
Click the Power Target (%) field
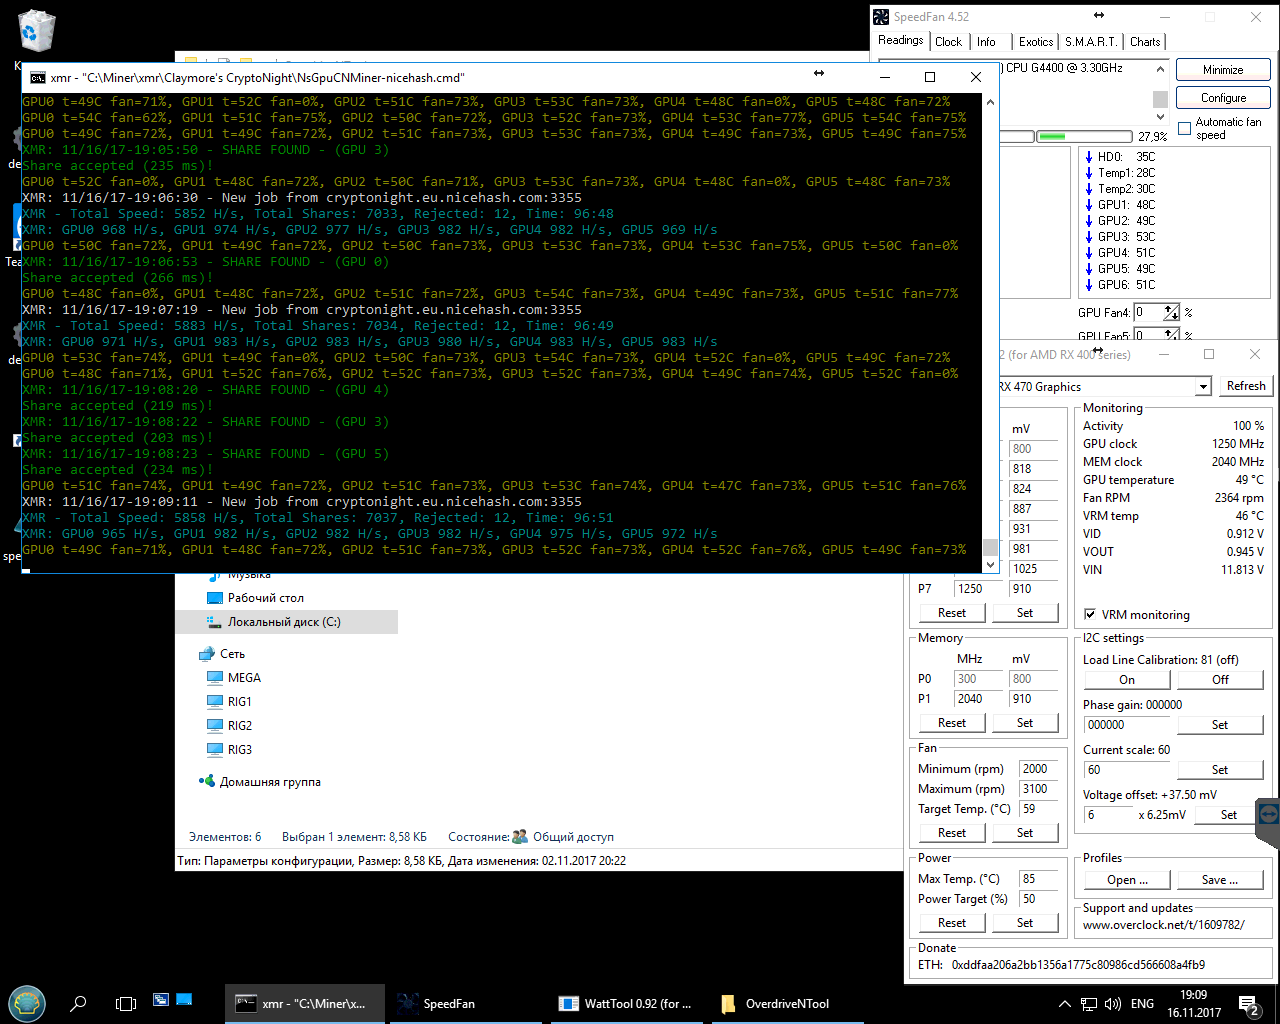click(1039, 899)
